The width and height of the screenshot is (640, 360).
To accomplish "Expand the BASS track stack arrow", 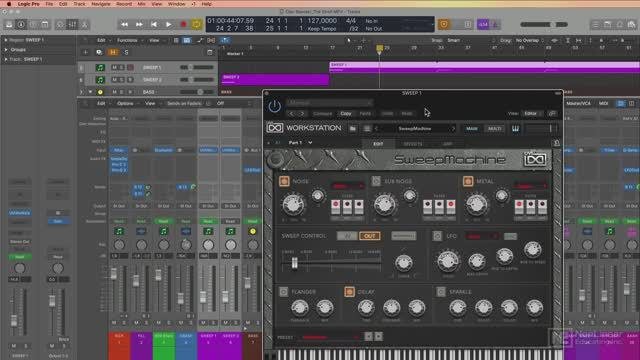I will pyautogui.click(x=90, y=92).
